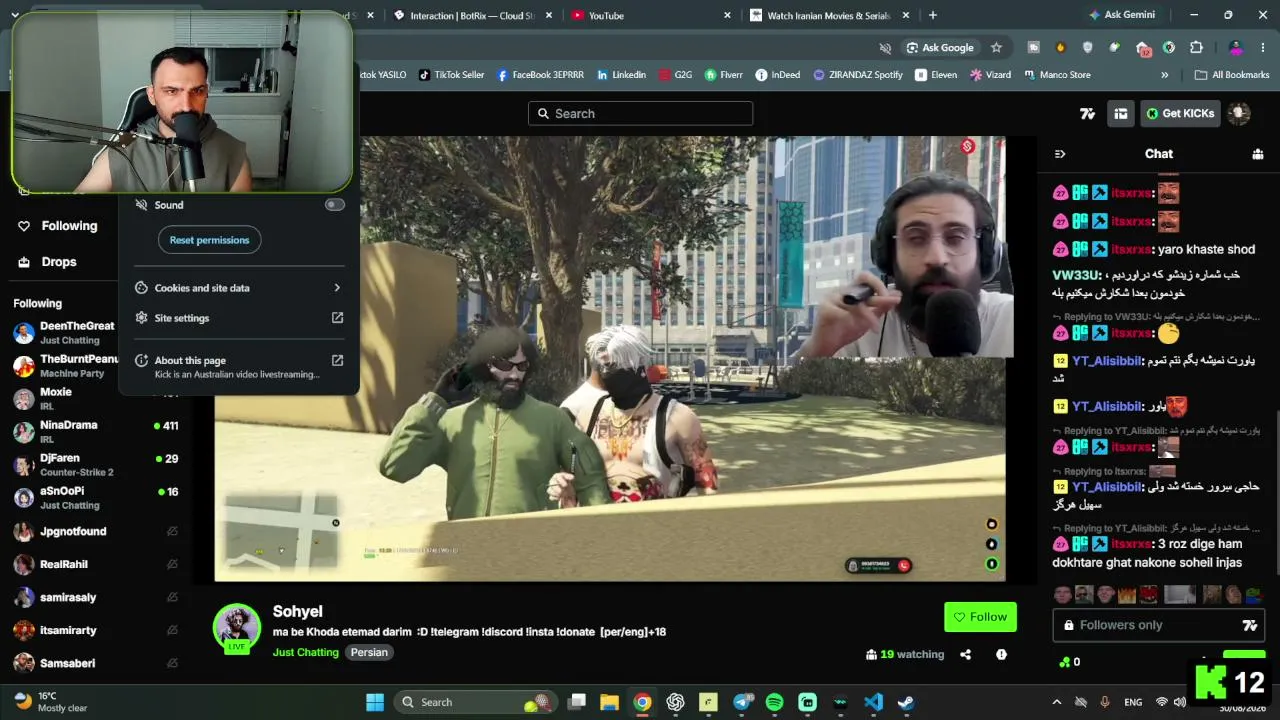Open Telegram from the taskbar
The height and width of the screenshot is (720, 1280).
coord(741,702)
